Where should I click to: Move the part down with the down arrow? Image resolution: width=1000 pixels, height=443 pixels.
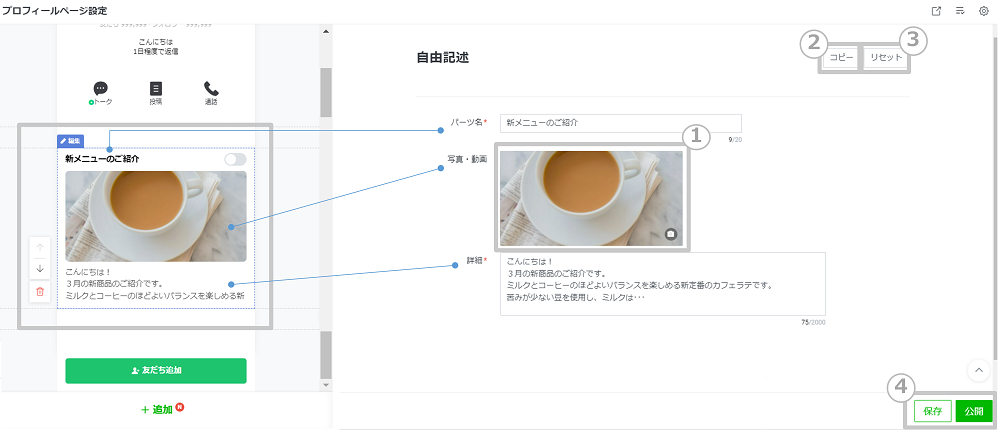pyautogui.click(x=40, y=268)
